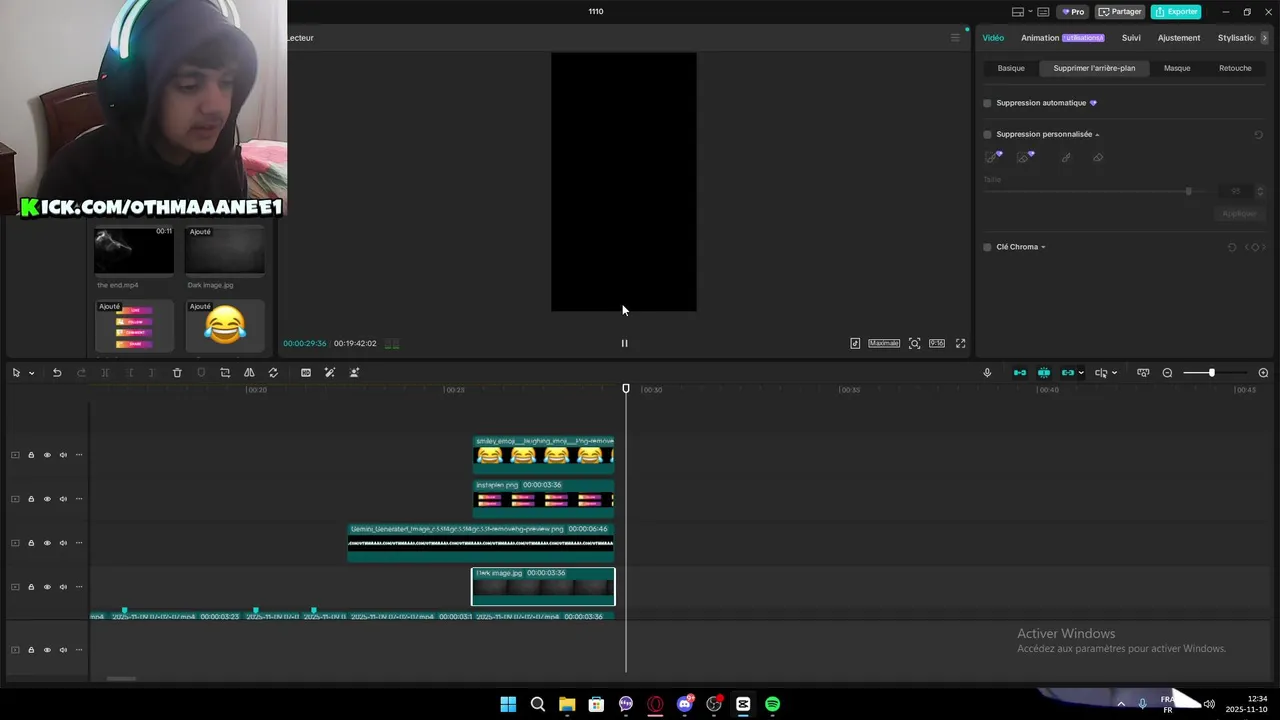Screen dimensions: 1280x720
Task: Click the Maximale quality button
Action: [884, 343]
